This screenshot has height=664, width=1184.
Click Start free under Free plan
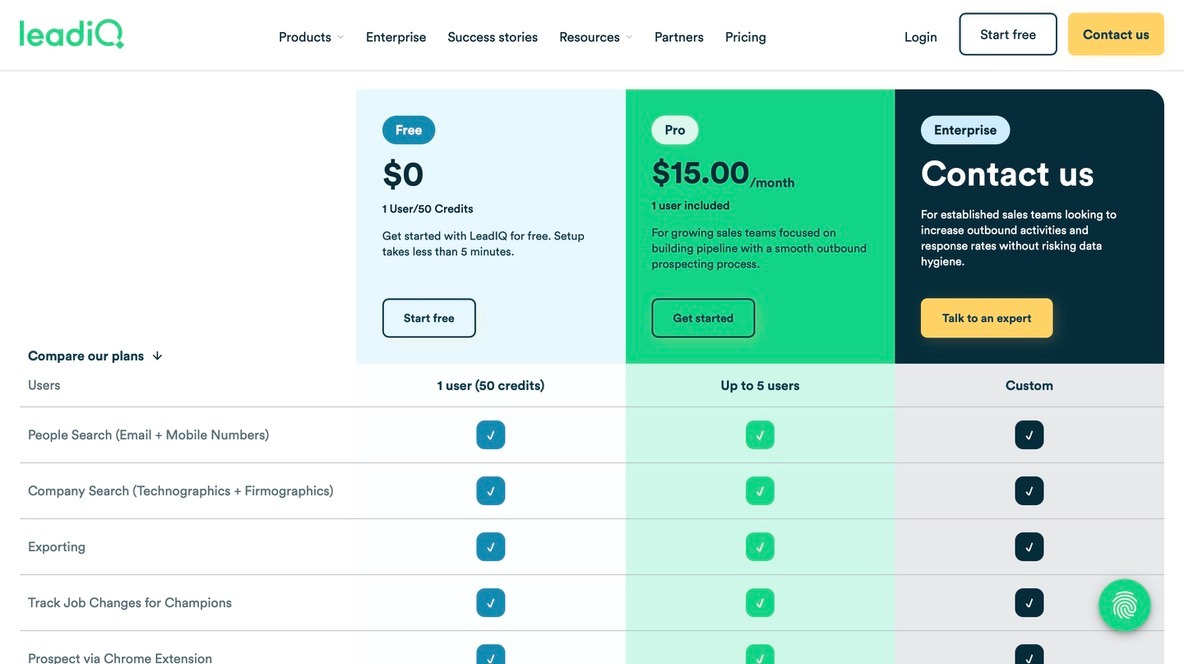[x=429, y=318]
